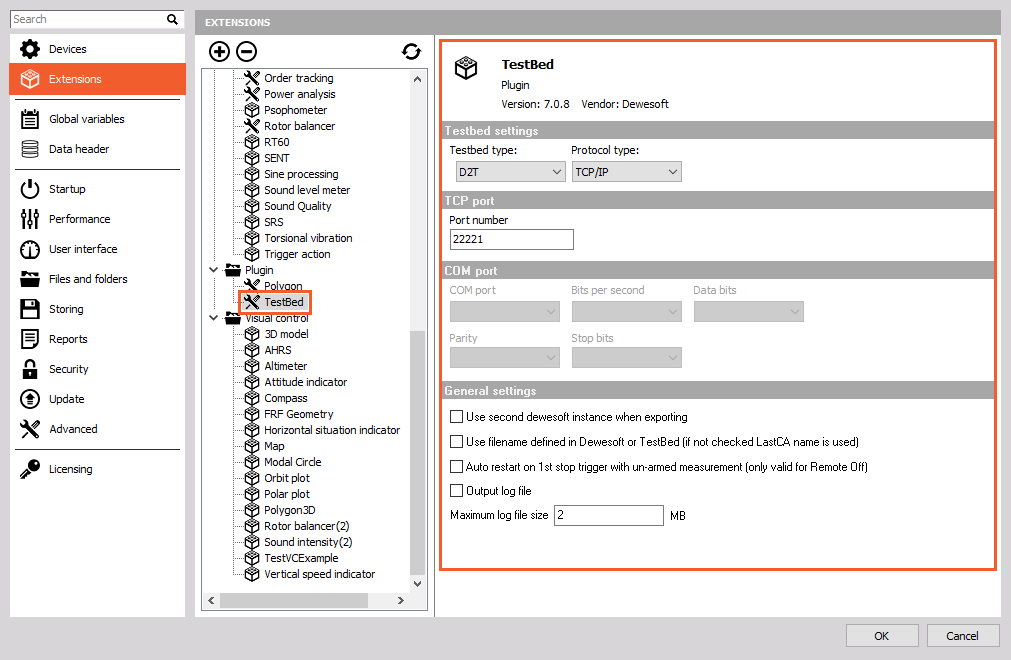
Task: Collapse the Plugin tree group
Action: click(213, 270)
